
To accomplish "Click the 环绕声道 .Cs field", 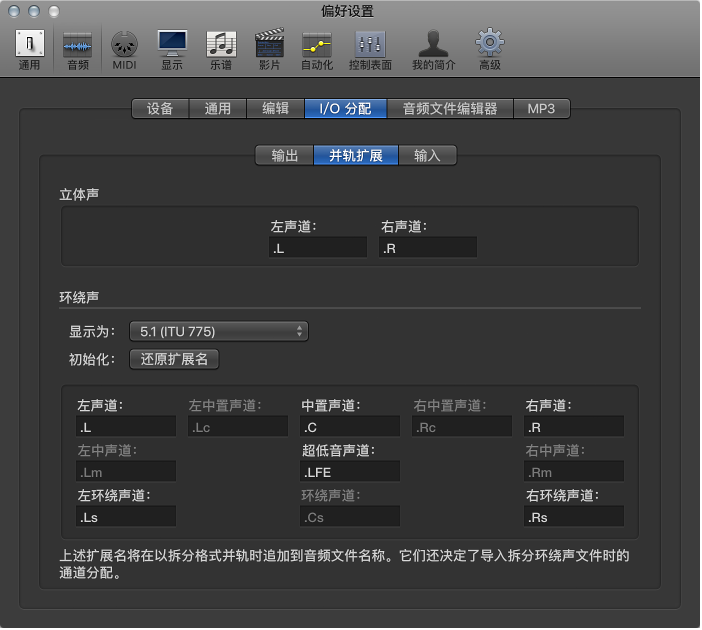I will click(x=350, y=517).
